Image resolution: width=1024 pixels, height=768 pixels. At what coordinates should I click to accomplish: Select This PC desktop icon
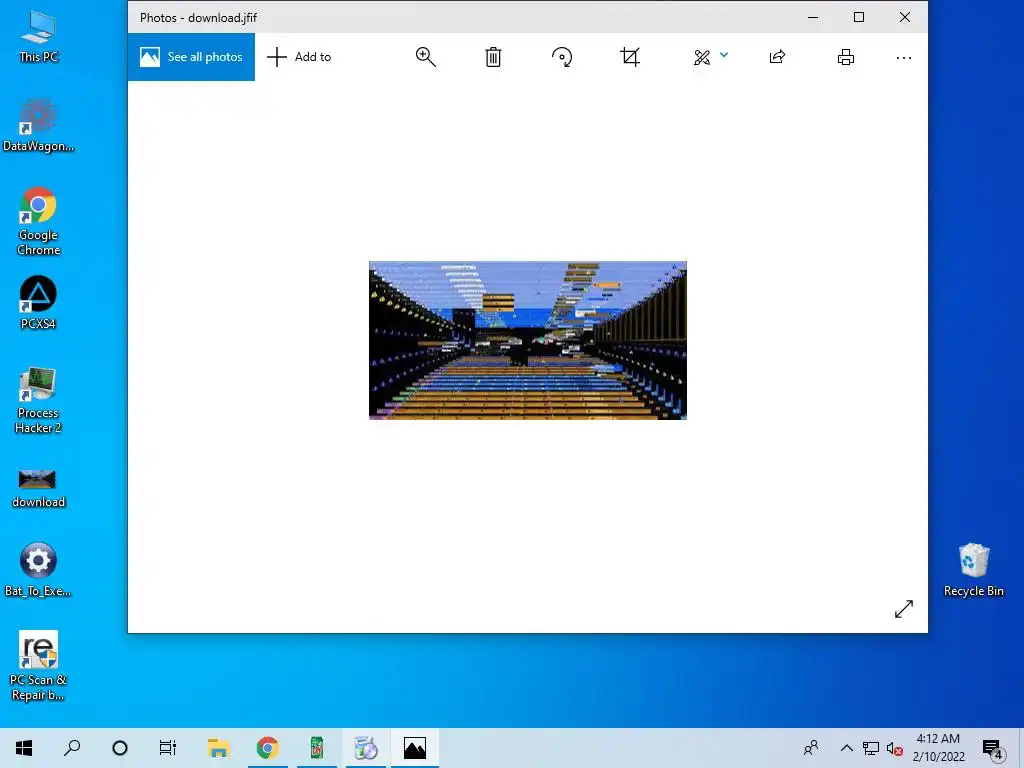39,37
